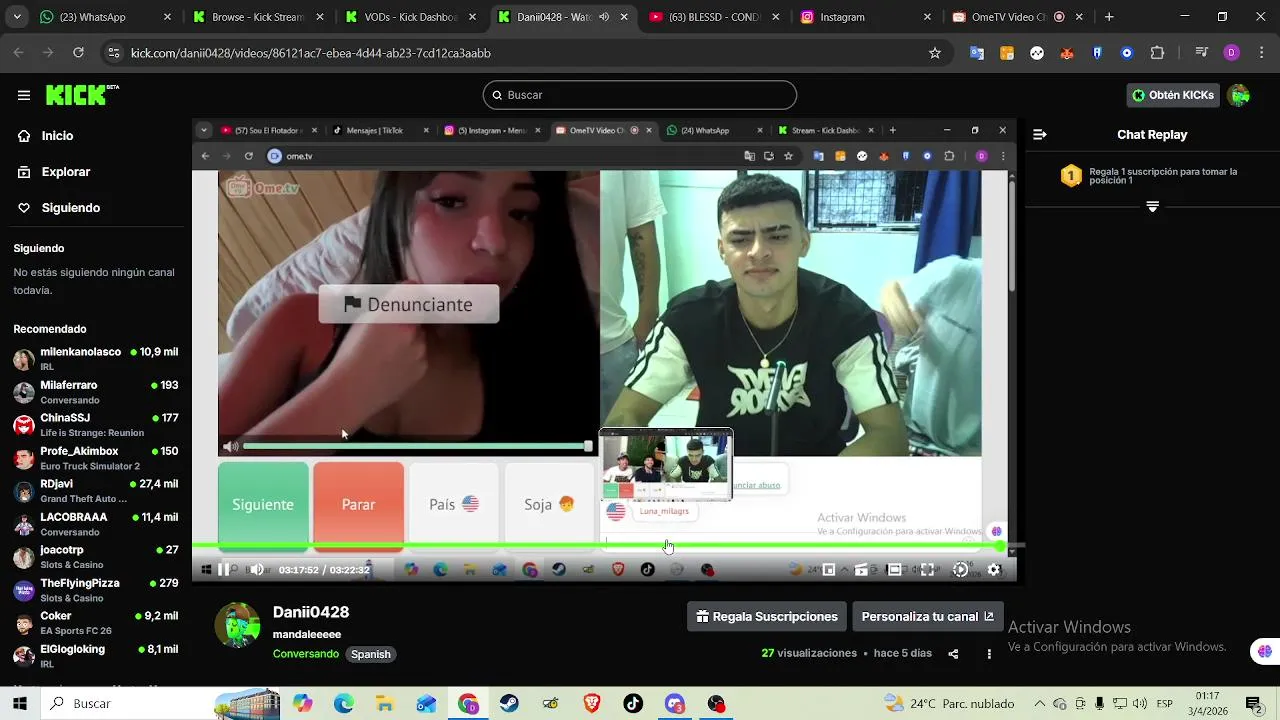Open the video options three-dot menu
Image resolution: width=1280 pixels, height=720 pixels.
[x=989, y=654]
